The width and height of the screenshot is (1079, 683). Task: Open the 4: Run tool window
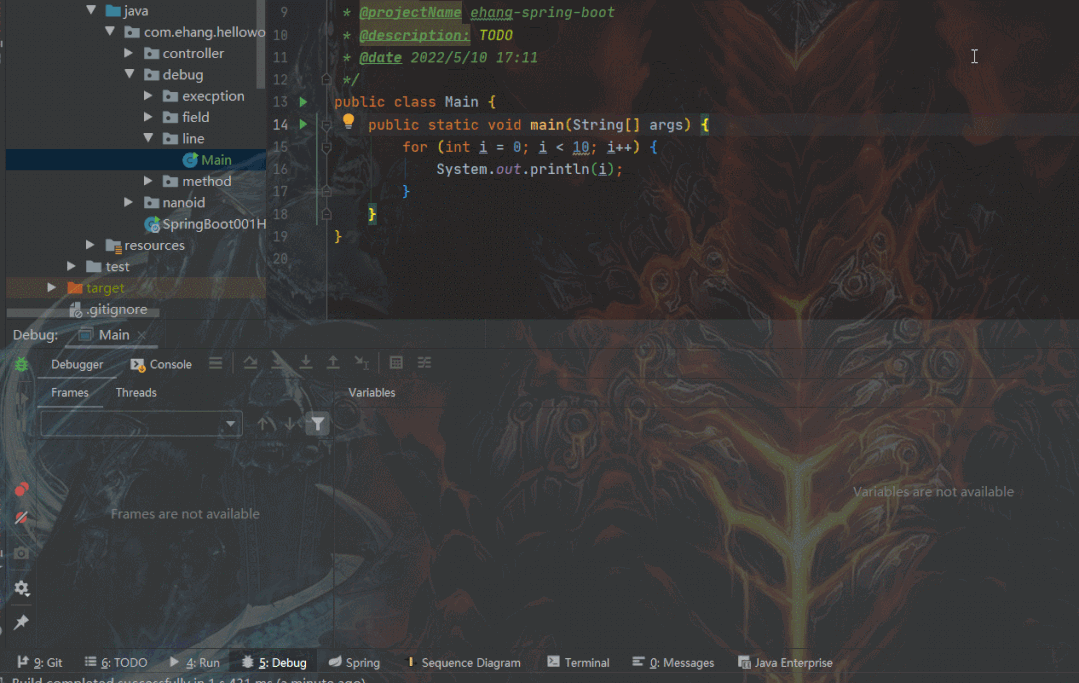pos(195,662)
